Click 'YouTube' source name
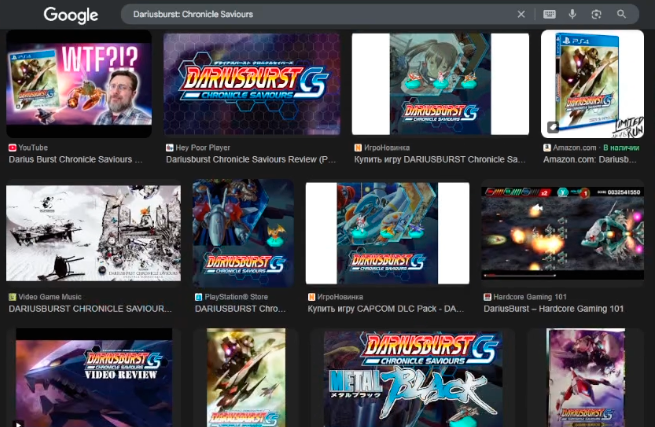The width and height of the screenshot is (655, 427). coord(33,147)
